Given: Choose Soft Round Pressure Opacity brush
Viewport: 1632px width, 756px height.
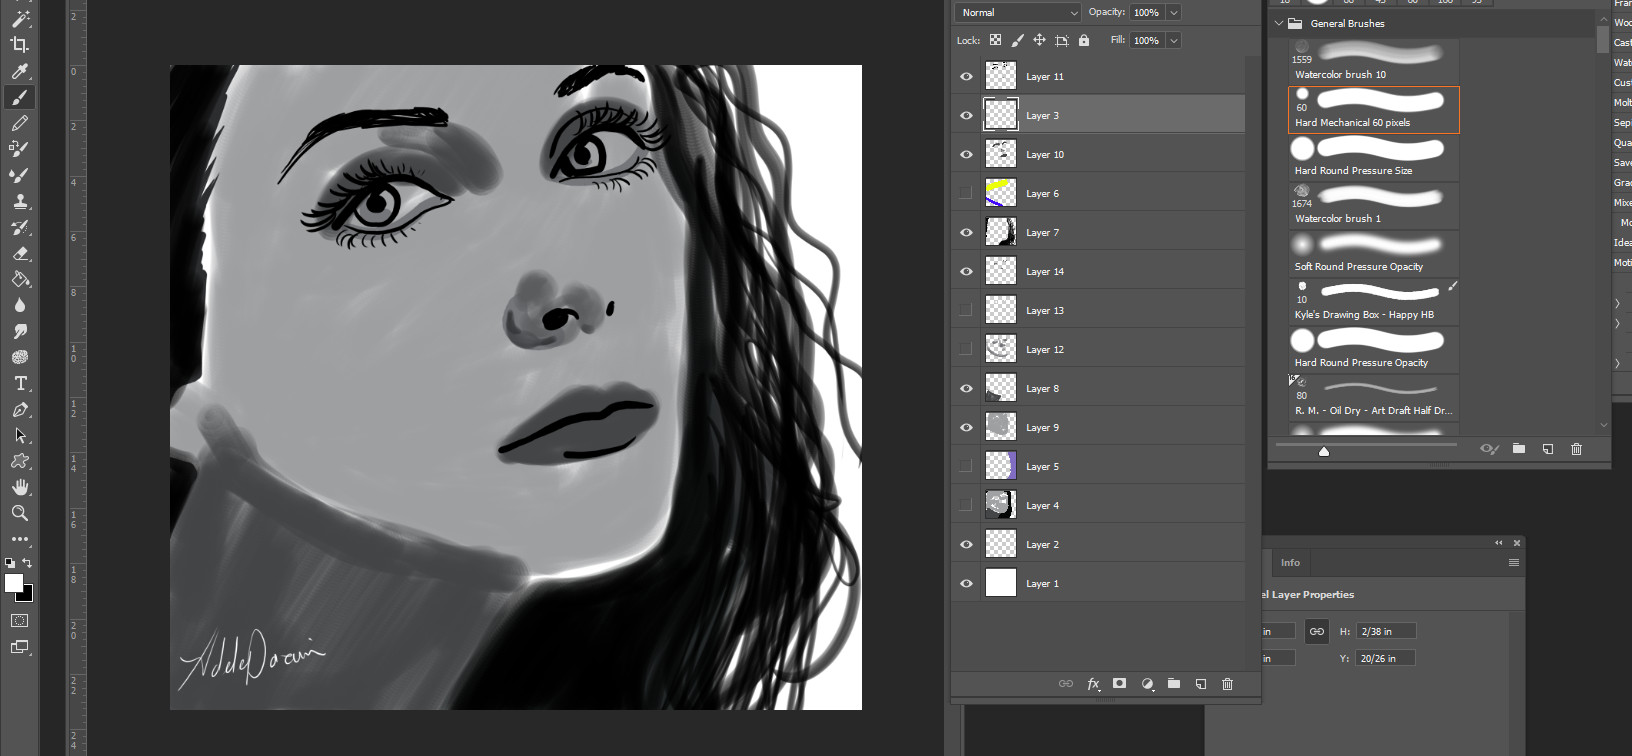Looking at the screenshot, I should 1373,253.
